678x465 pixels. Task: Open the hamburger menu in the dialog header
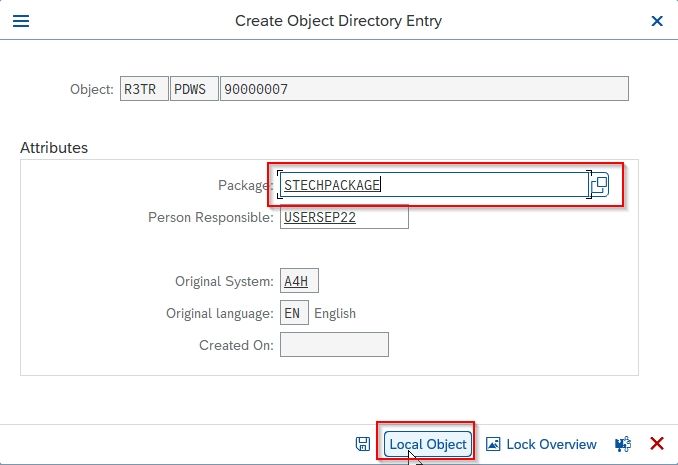coord(21,21)
